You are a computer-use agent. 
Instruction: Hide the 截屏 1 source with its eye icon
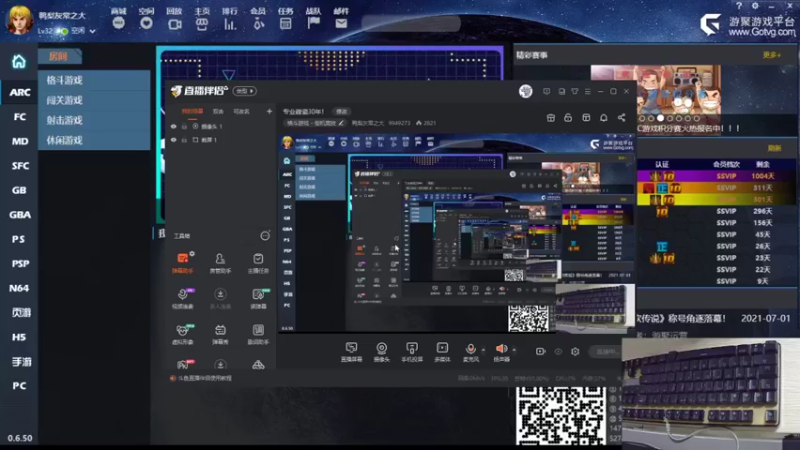point(173,140)
